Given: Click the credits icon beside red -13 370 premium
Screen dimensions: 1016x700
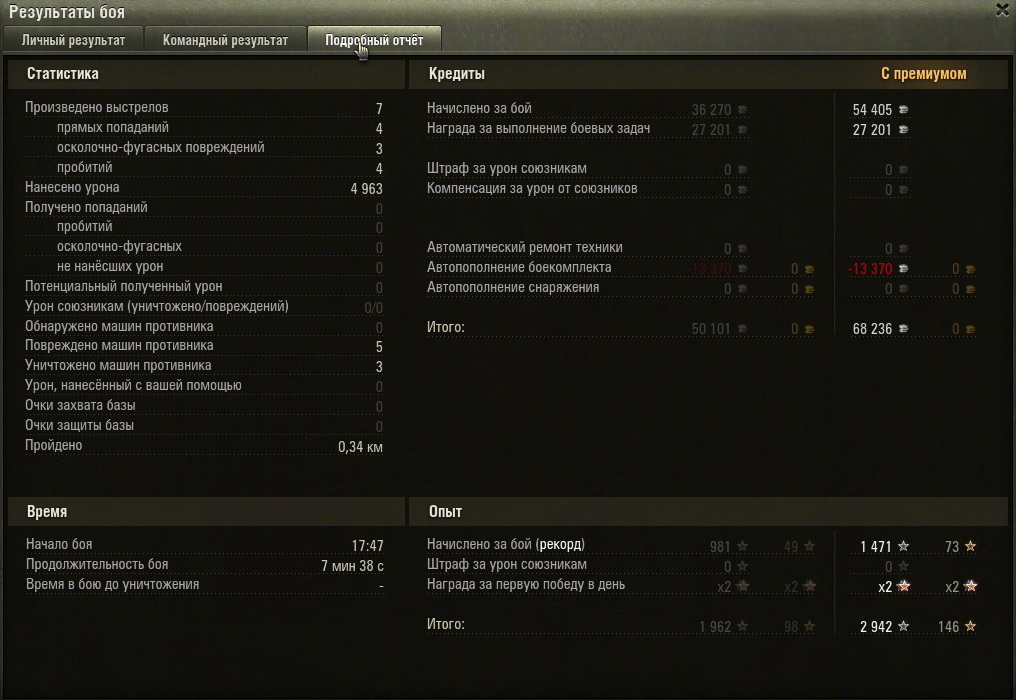Looking at the screenshot, I should [x=903, y=268].
